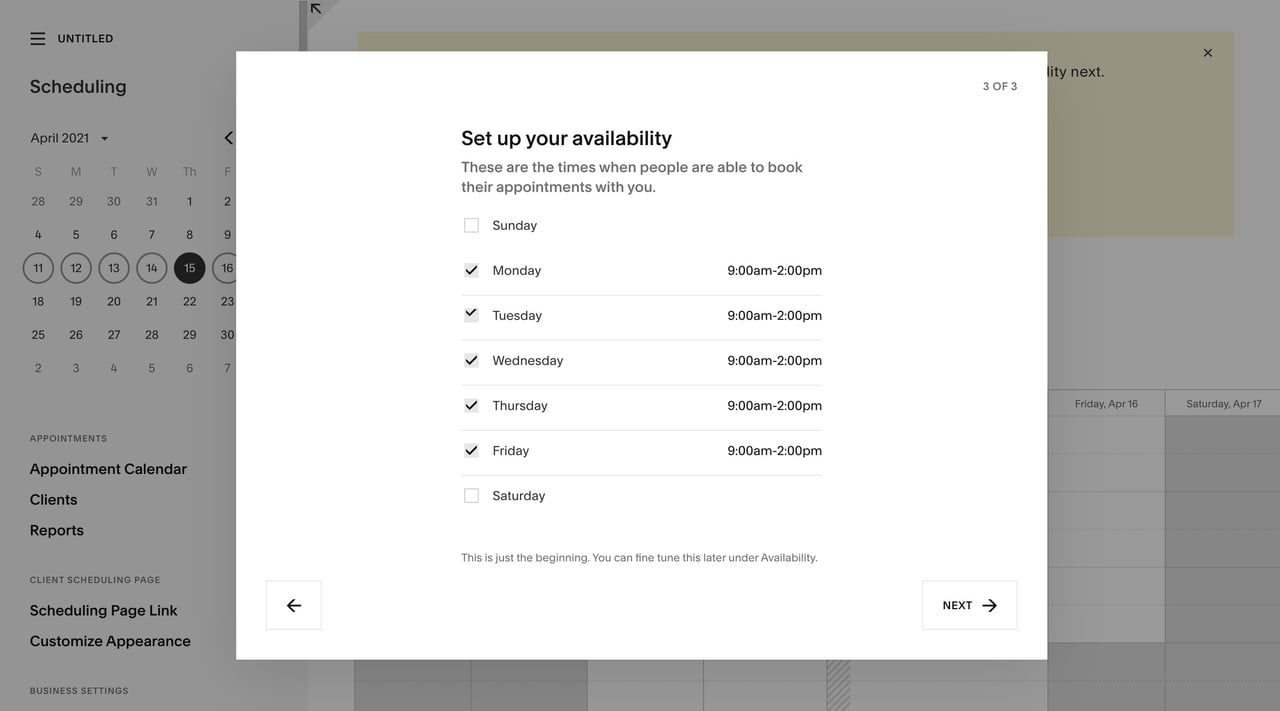Viewport: 1280px width, 711px height.
Task: Collapse the mini calendar with the left chevron
Action: tap(228, 138)
